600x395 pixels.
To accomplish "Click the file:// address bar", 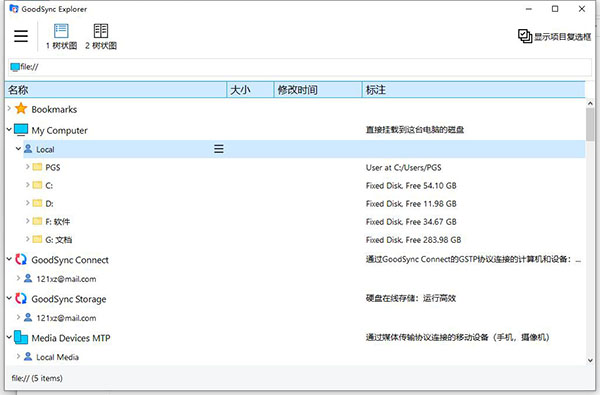I will (x=300, y=67).
